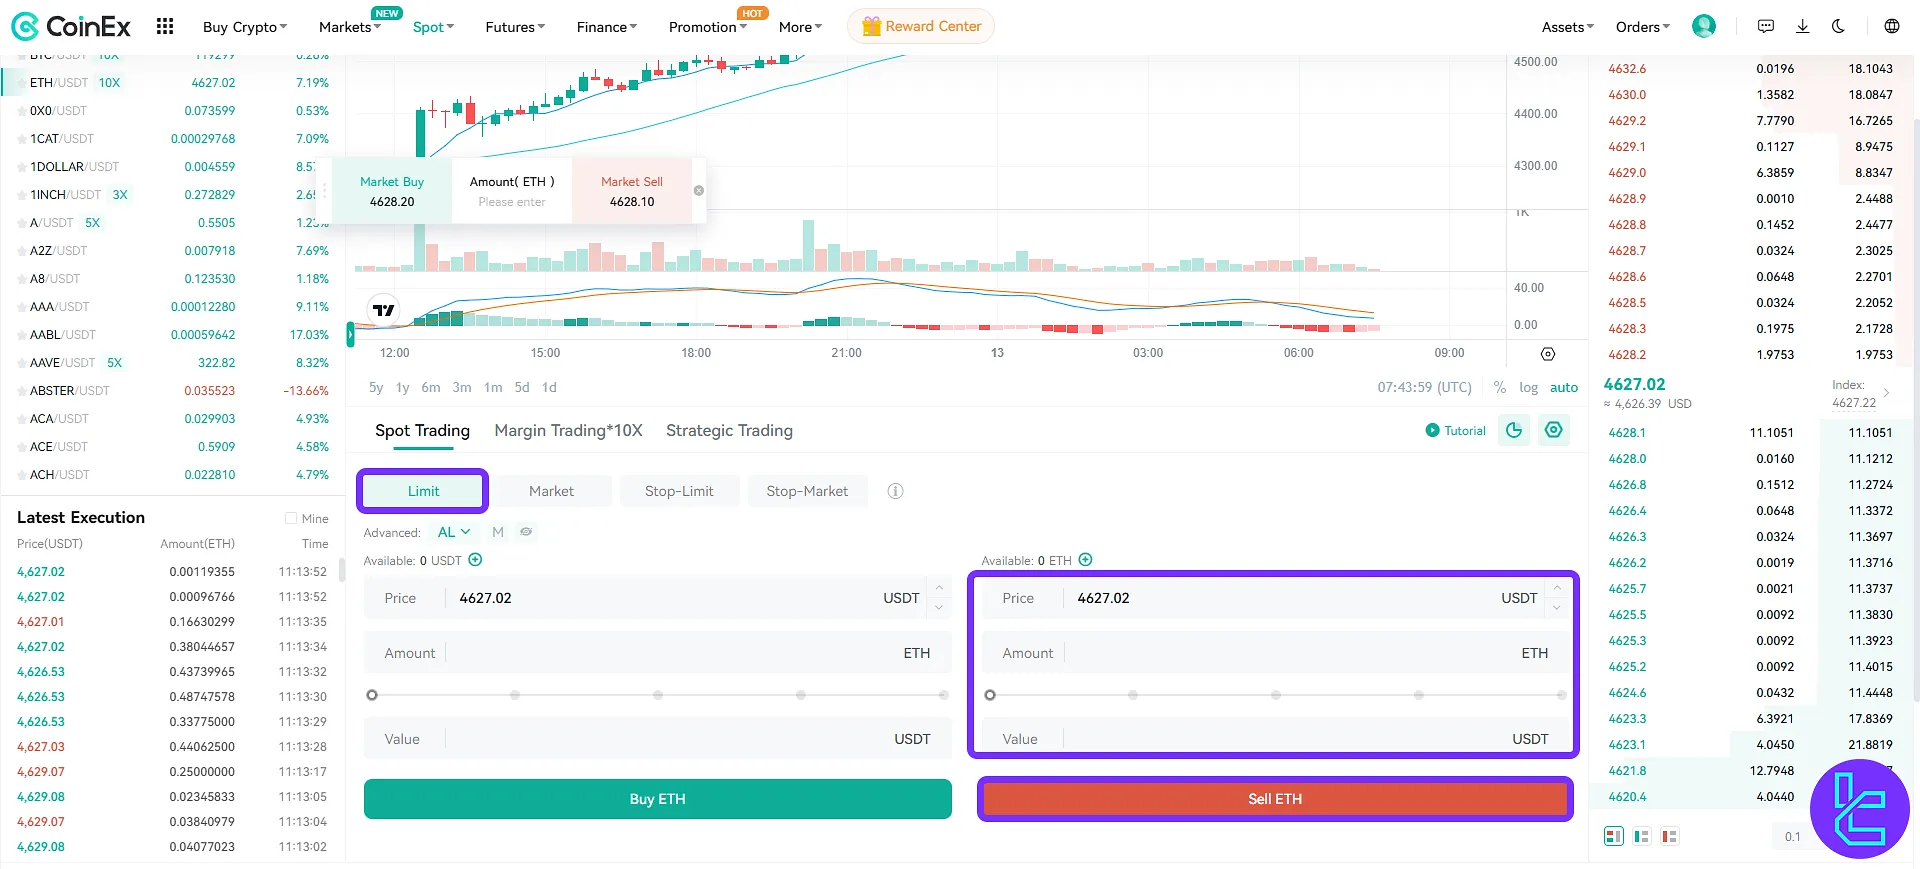Open the pie chart asset icon
The height and width of the screenshot is (869, 1920).
(x=1514, y=430)
